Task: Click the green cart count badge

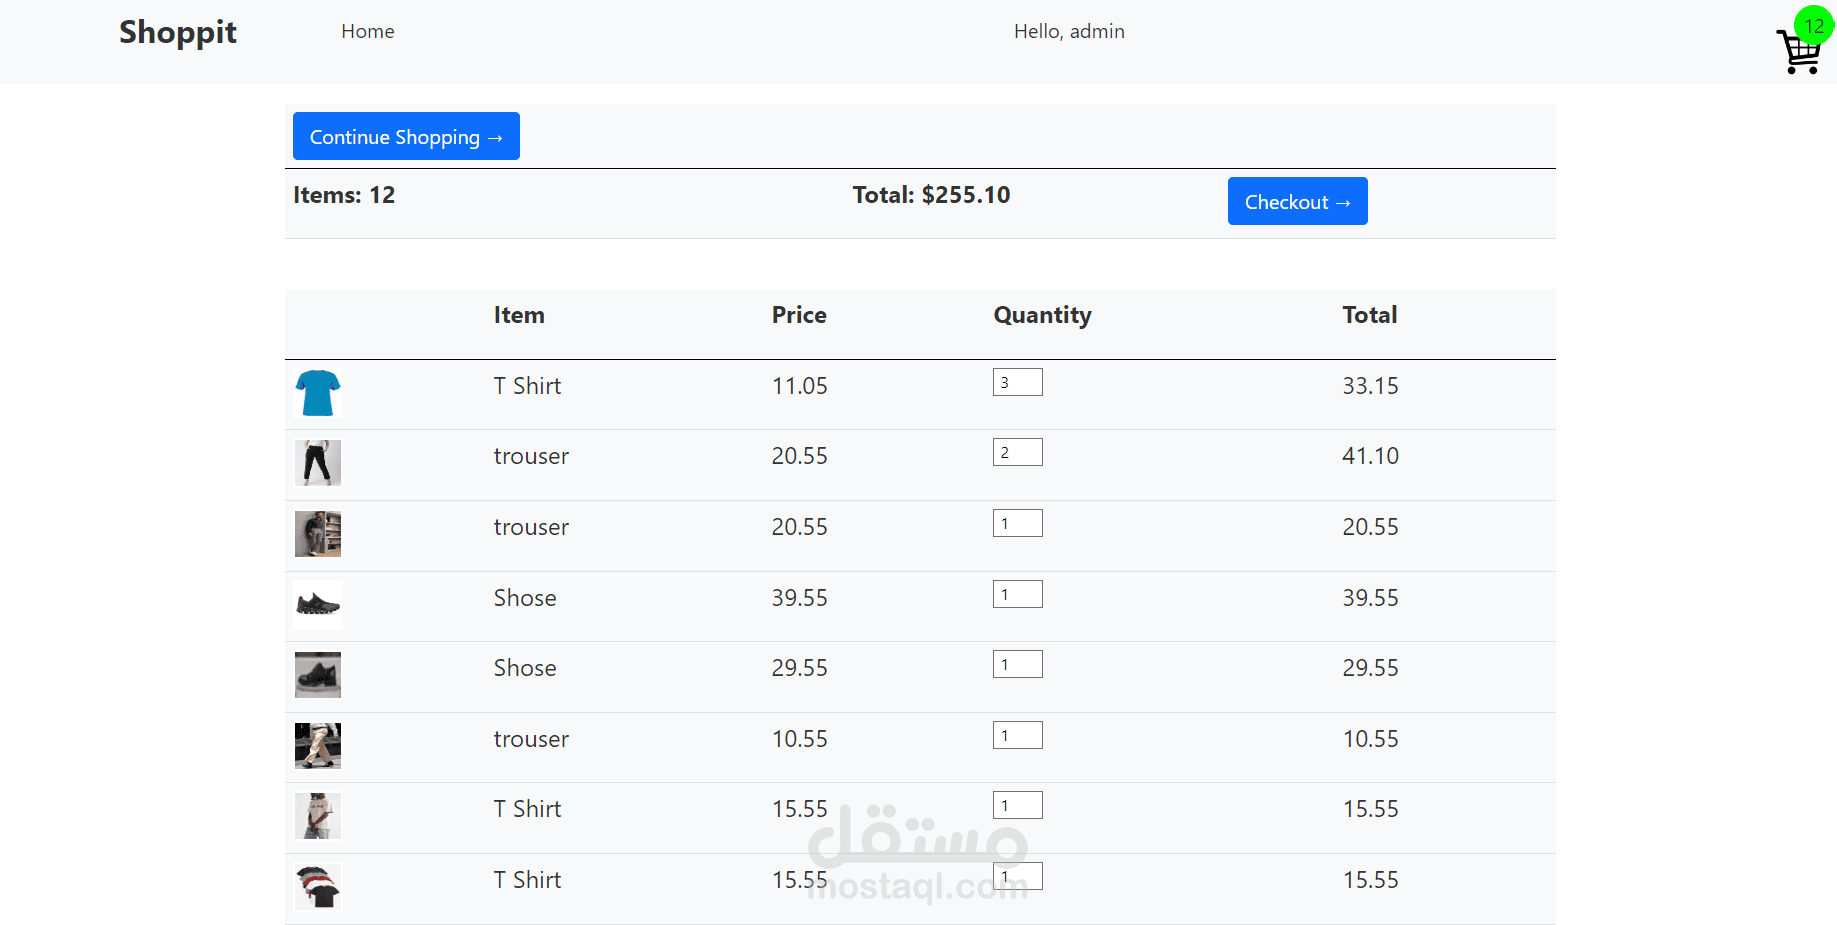Action: [1814, 26]
